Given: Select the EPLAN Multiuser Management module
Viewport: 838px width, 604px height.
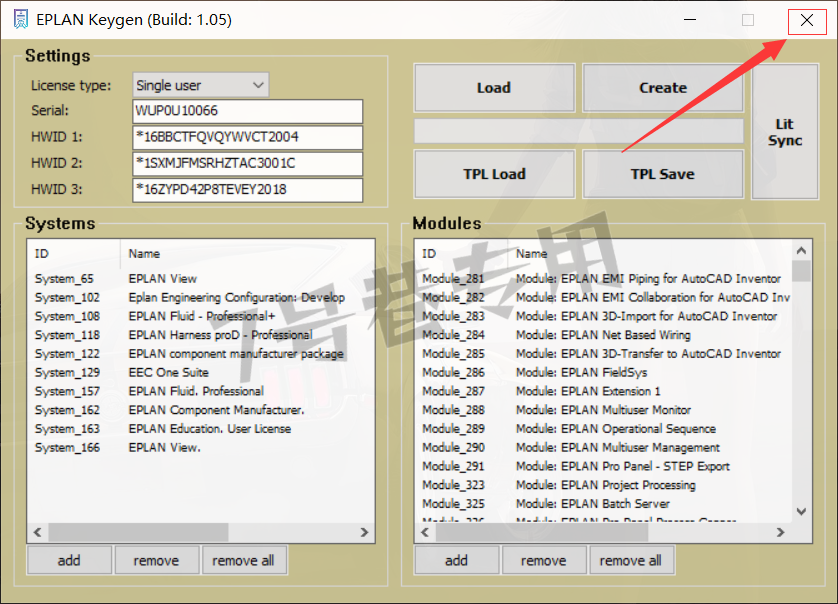Looking at the screenshot, I should [604, 447].
